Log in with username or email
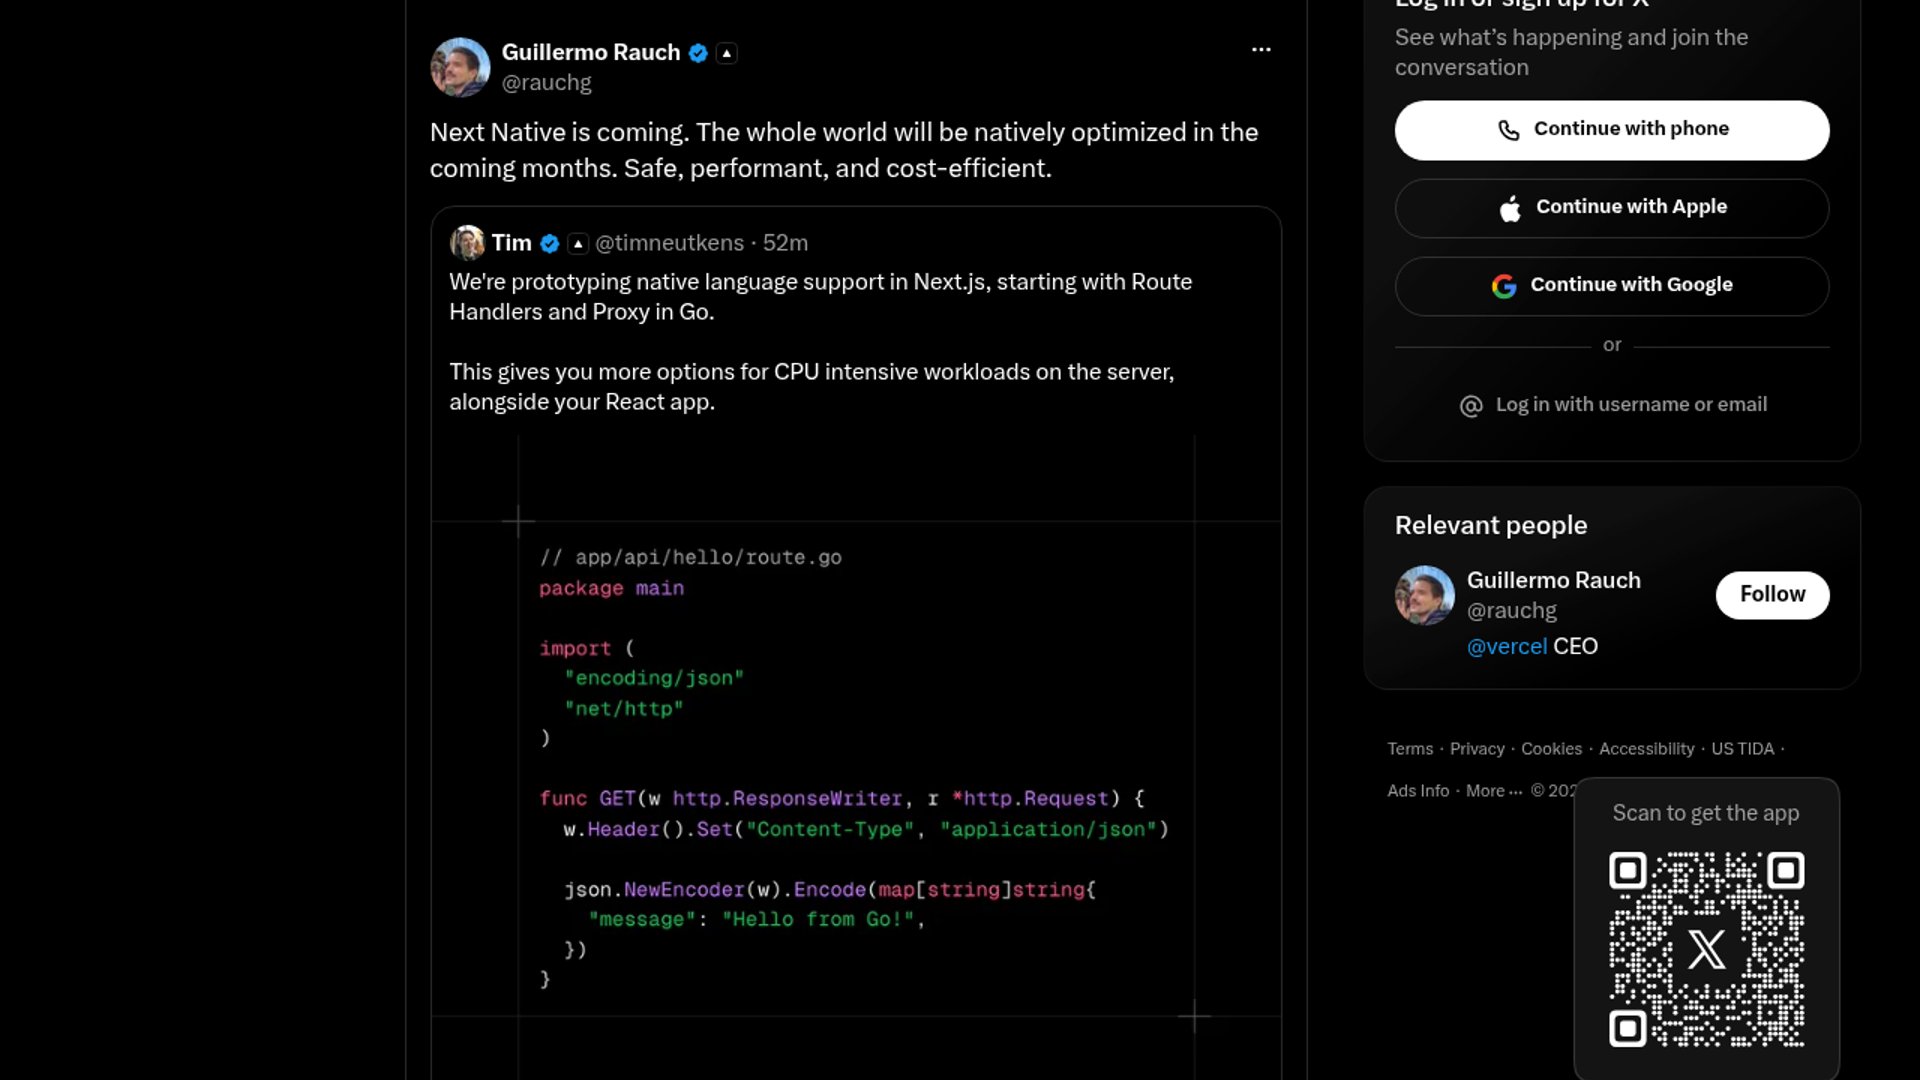The image size is (1920, 1080). coord(1612,405)
